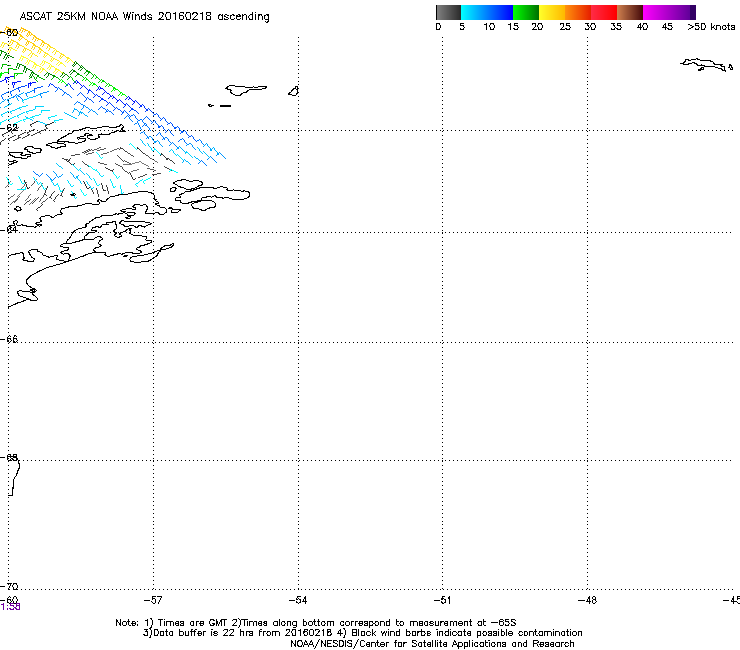Click the '40' label under the color bar
Viewport: 740px width, 650px height.
(642, 27)
